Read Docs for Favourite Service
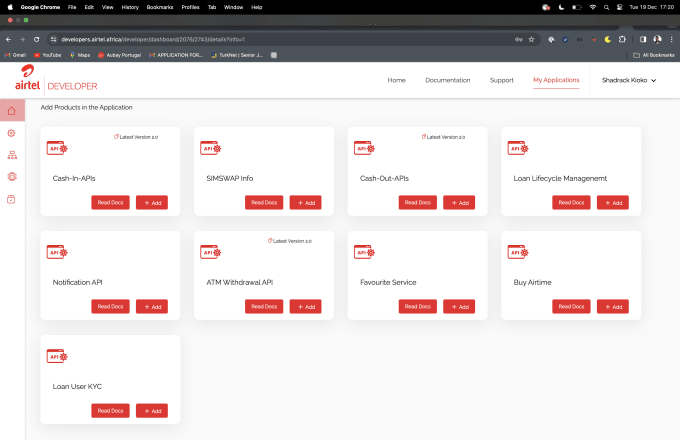Viewport: 680px width, 440px height. (x=418, y=306)
